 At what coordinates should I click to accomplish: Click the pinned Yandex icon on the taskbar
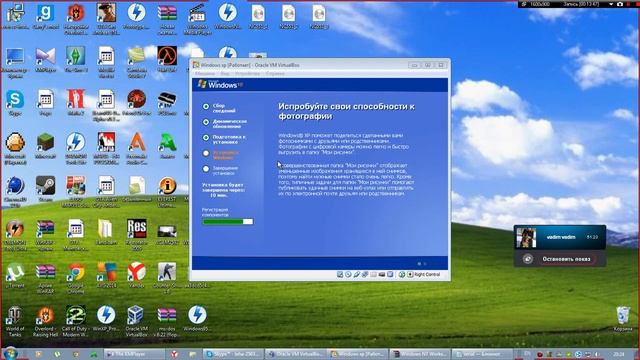174,354
